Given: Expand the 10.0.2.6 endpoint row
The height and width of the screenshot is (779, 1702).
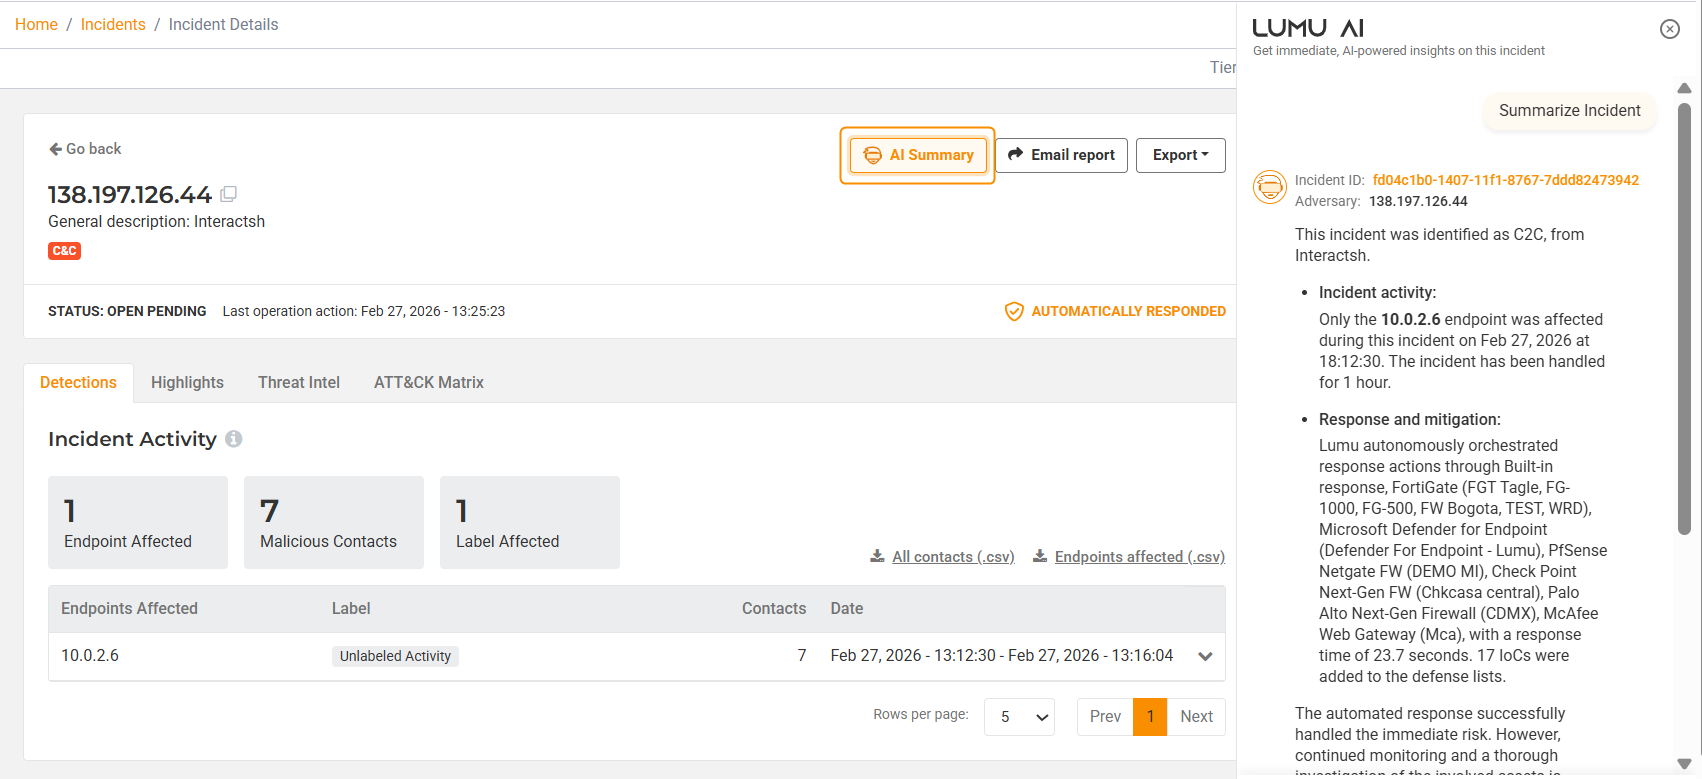Looking at the screenshot, I should (1205, 657).
